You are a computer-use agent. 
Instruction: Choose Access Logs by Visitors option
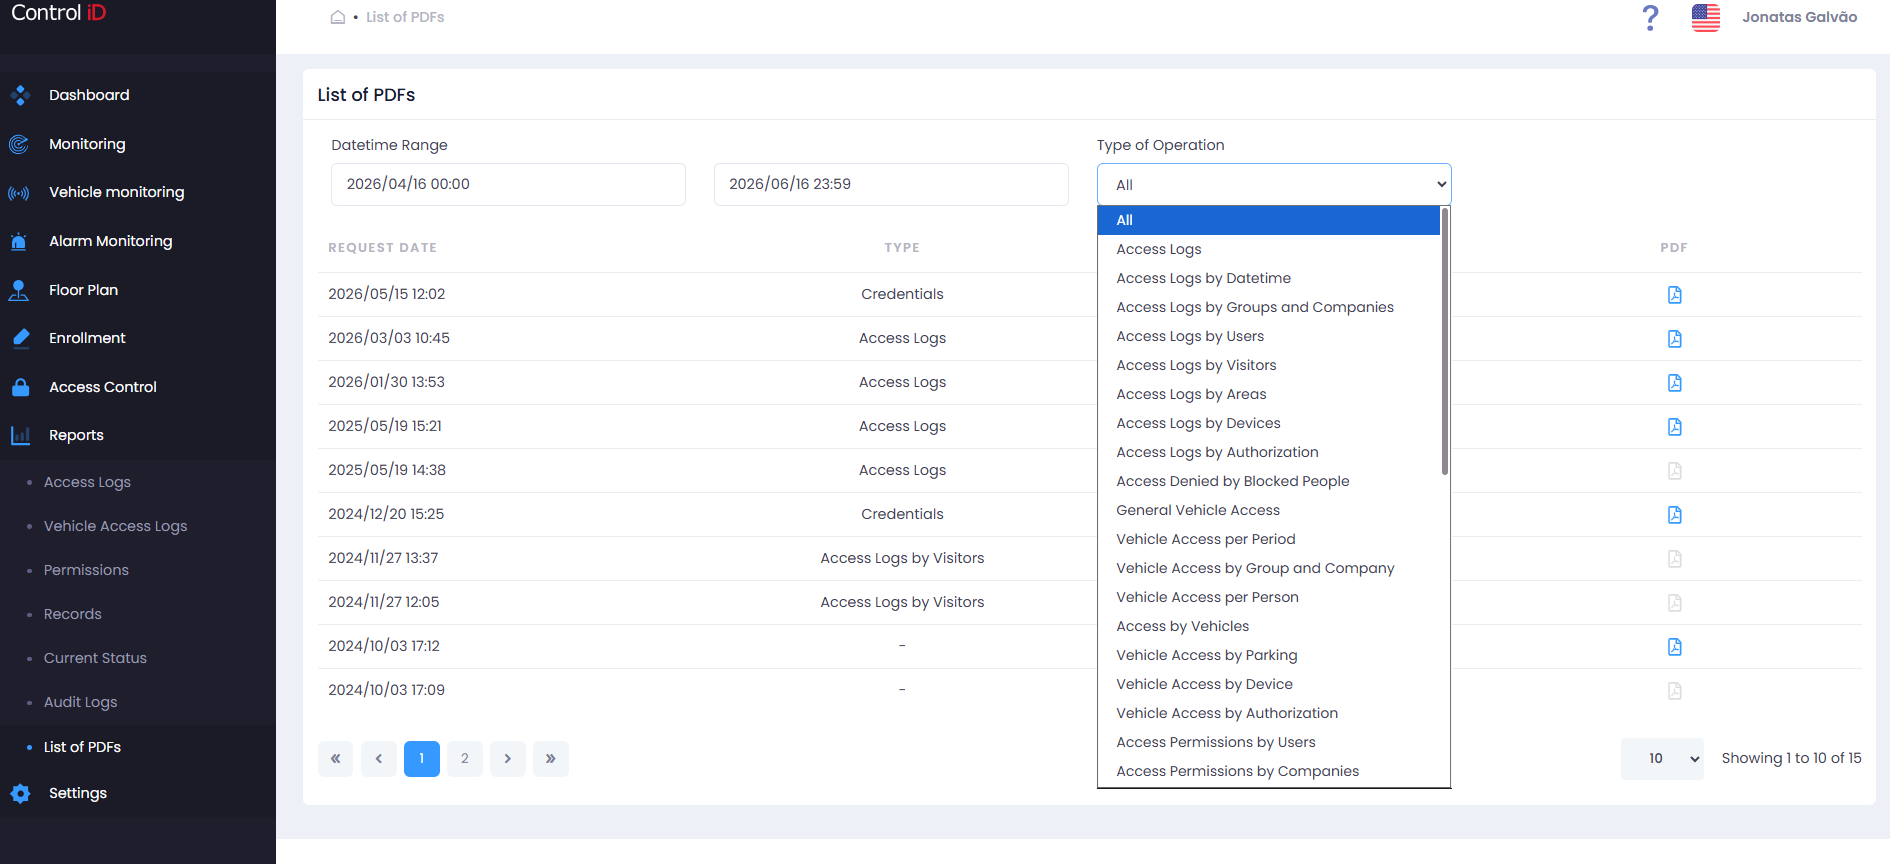(1196, 365)
